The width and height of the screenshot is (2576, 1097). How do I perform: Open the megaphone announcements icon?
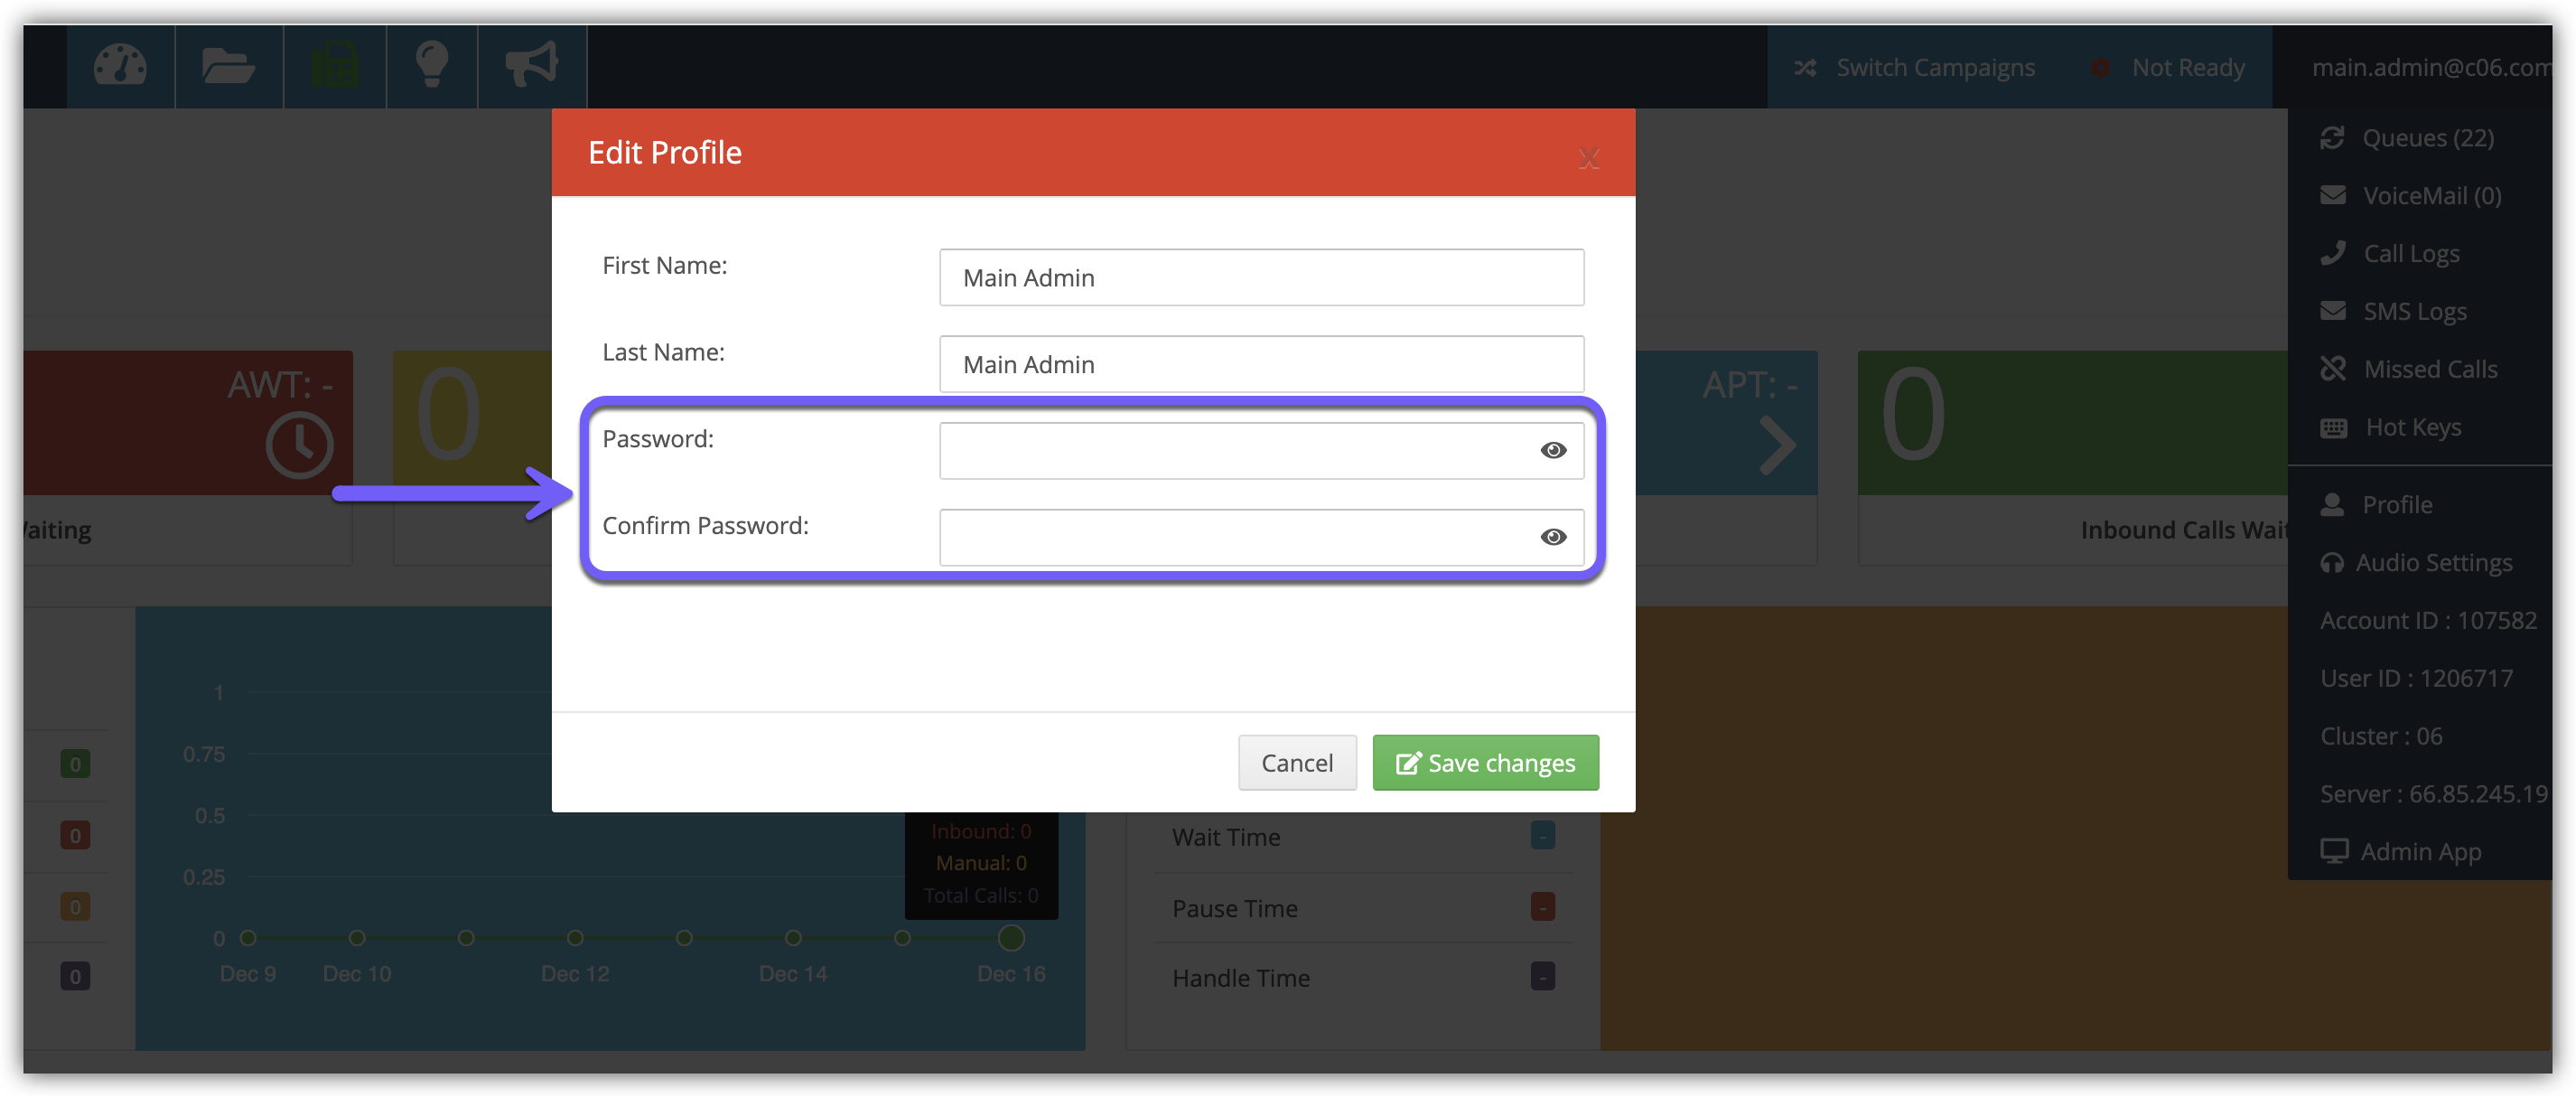pos(531,66)
